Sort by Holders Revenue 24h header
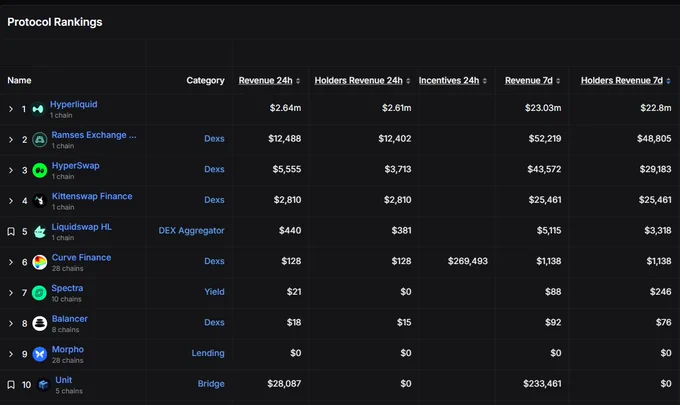This screenshot has height=405, width=680. click(359, 81)
